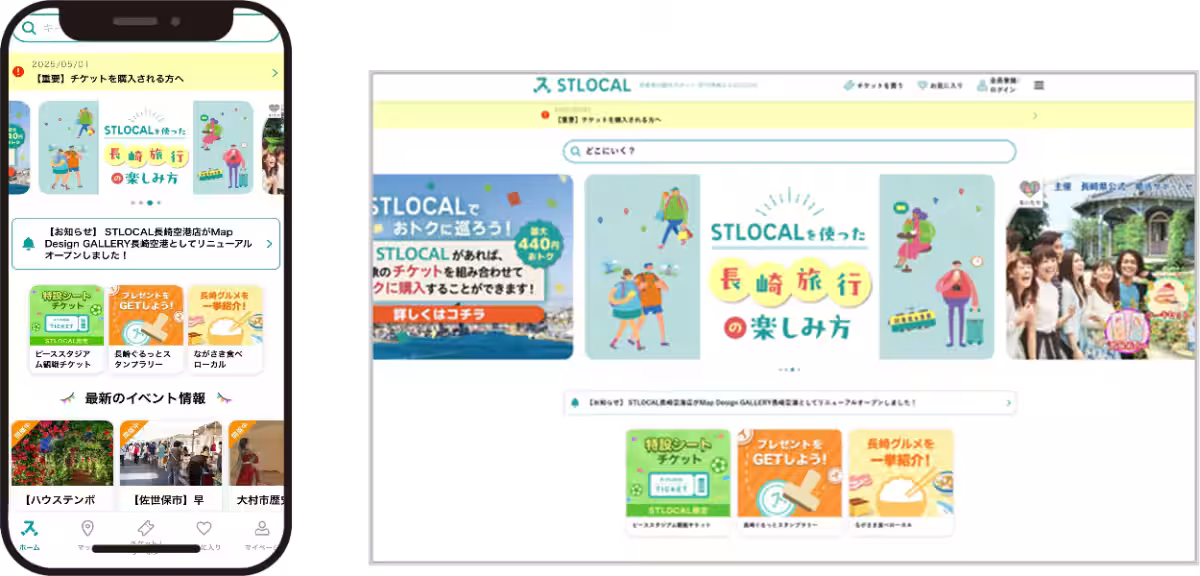Screen dimensions: 1200x576
Task: Open the phone's 大村市歴史 event photo
Action: pos(256,453)
